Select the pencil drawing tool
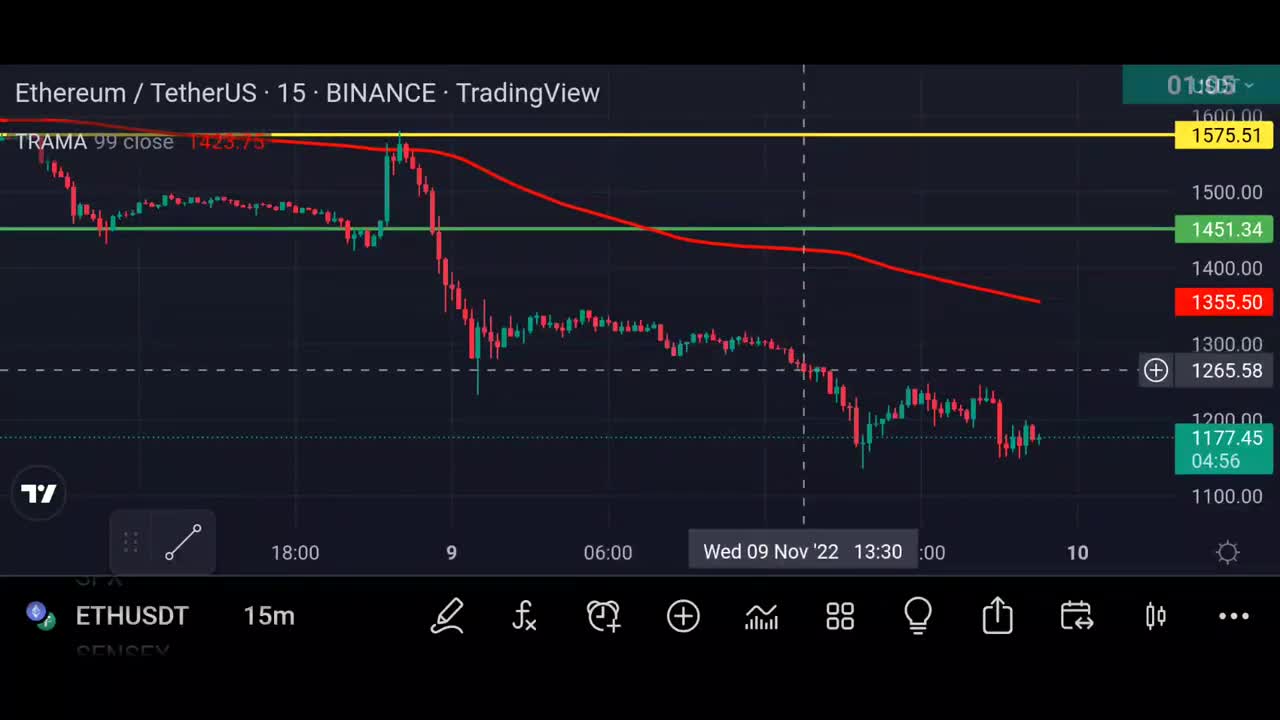Screen dimensions: 1280x720 point(447,616)
